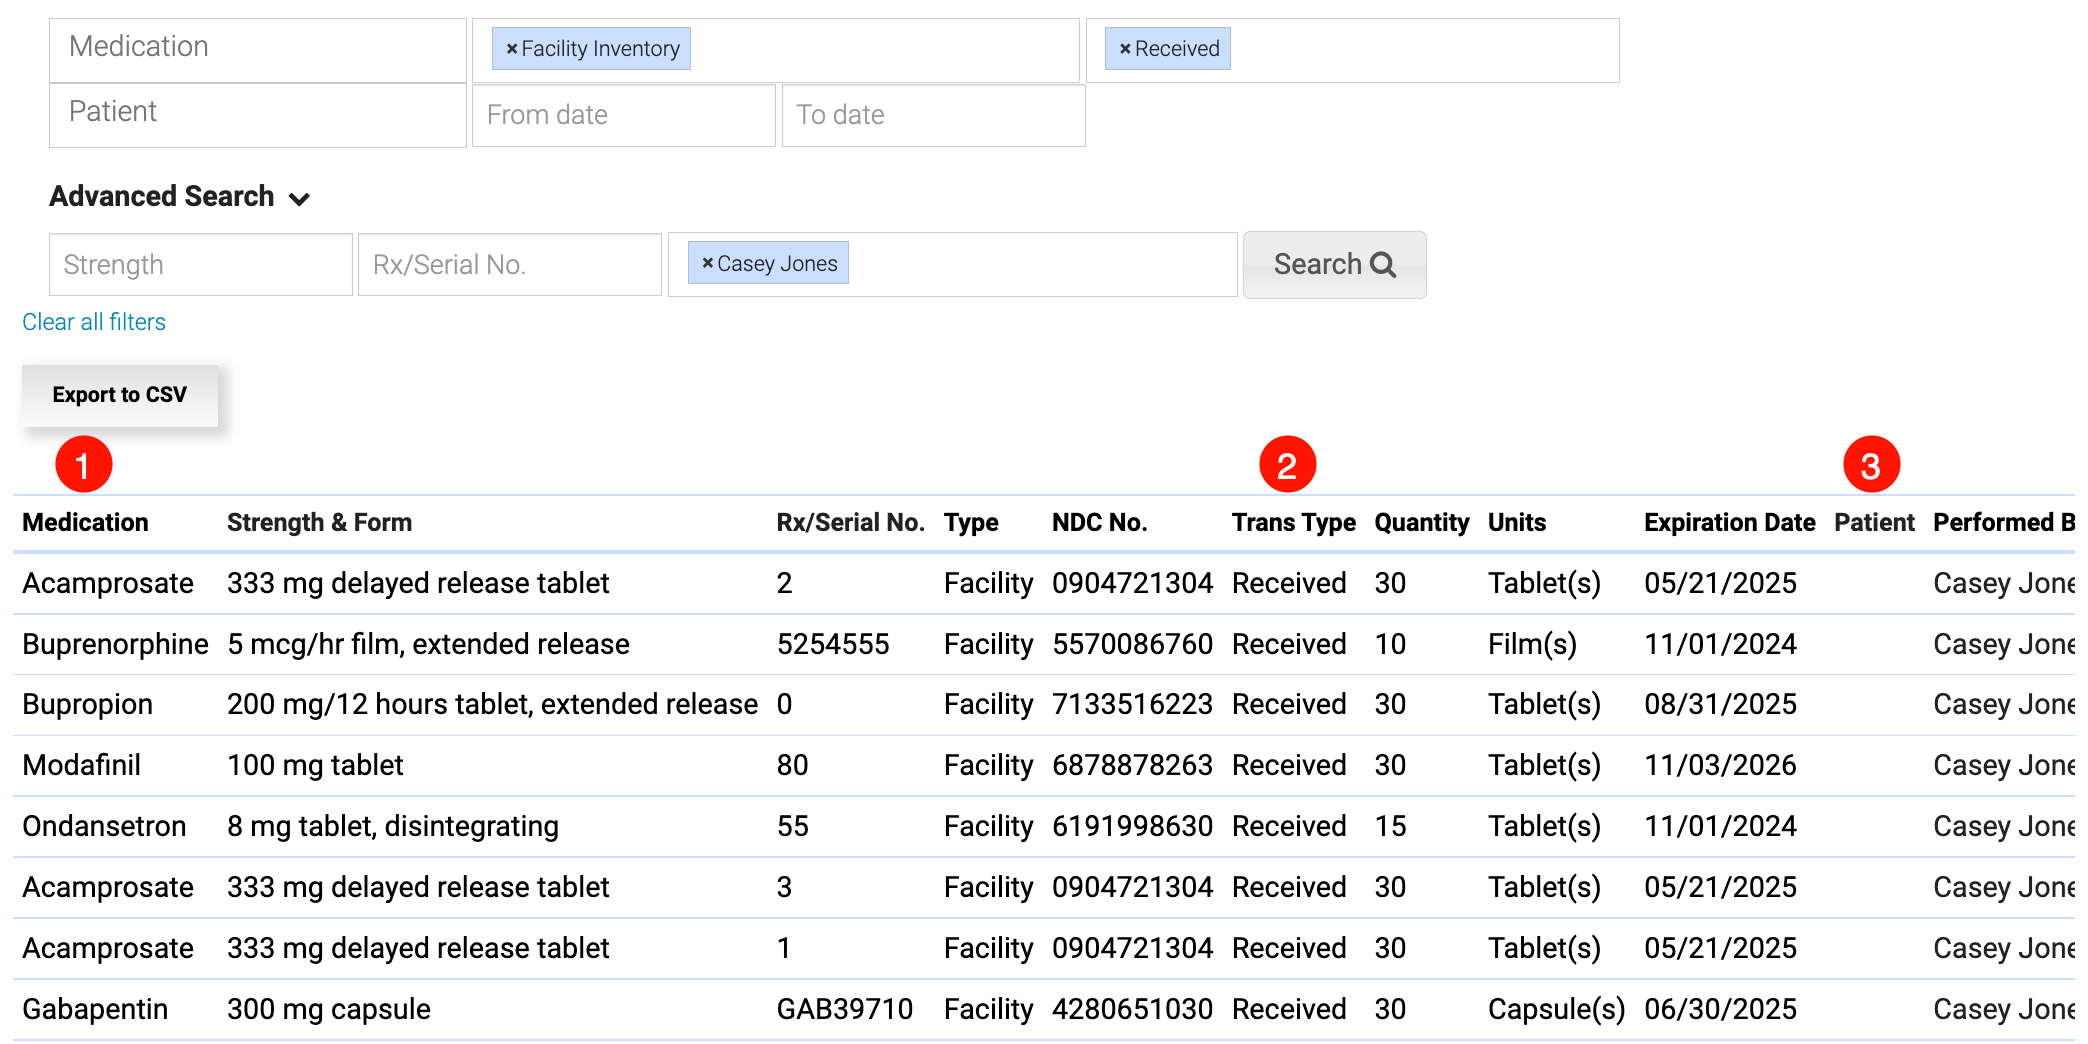Sort by the Expiration Date column
The width and height of the screenshot is (2088, 1044).
(x=1729, y=521)
